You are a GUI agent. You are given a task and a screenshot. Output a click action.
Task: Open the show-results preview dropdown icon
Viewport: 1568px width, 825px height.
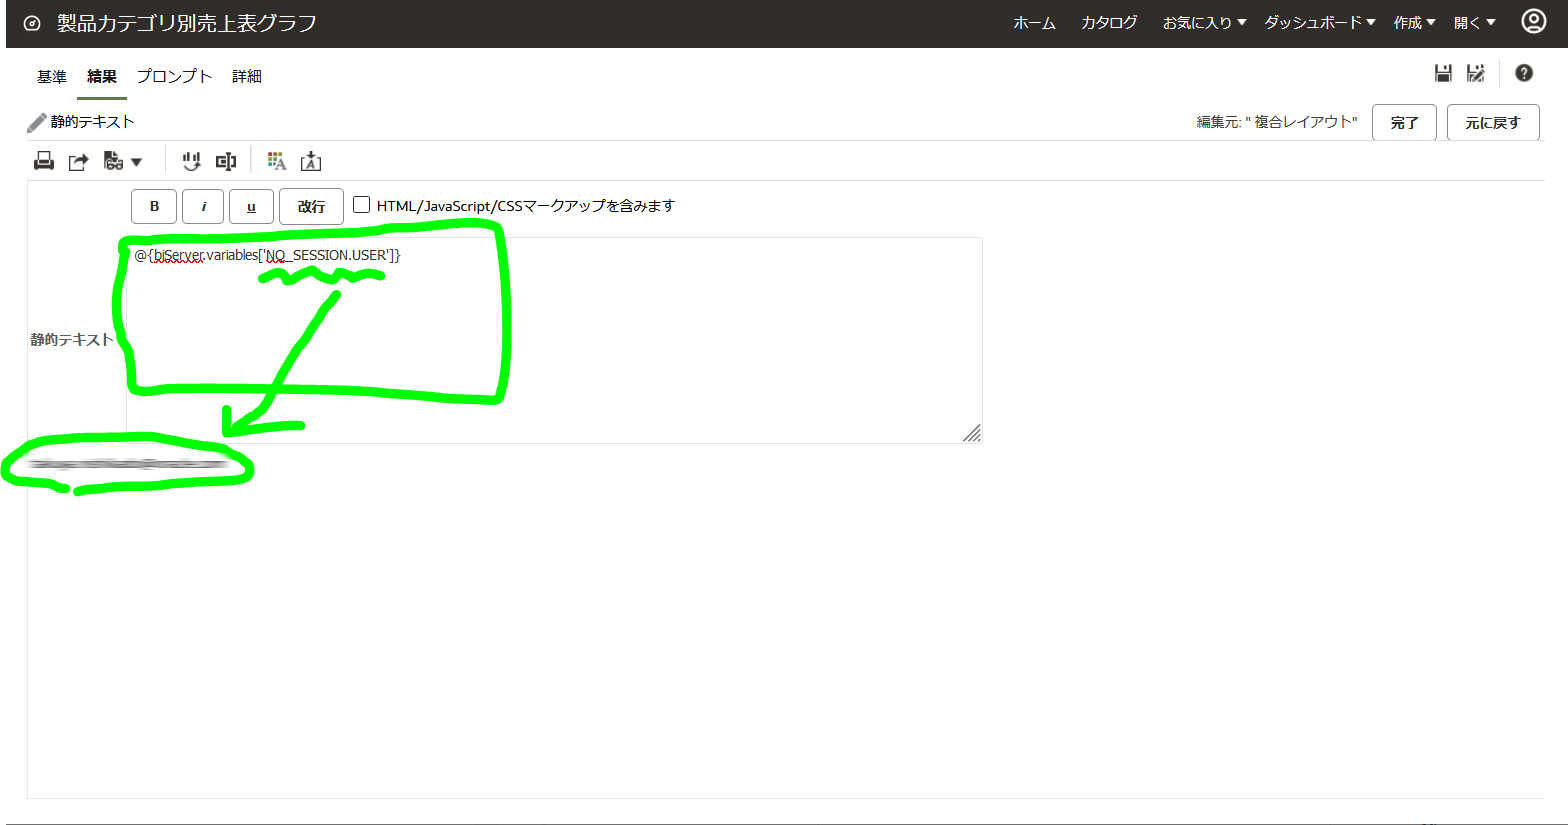tap(123, 161)
